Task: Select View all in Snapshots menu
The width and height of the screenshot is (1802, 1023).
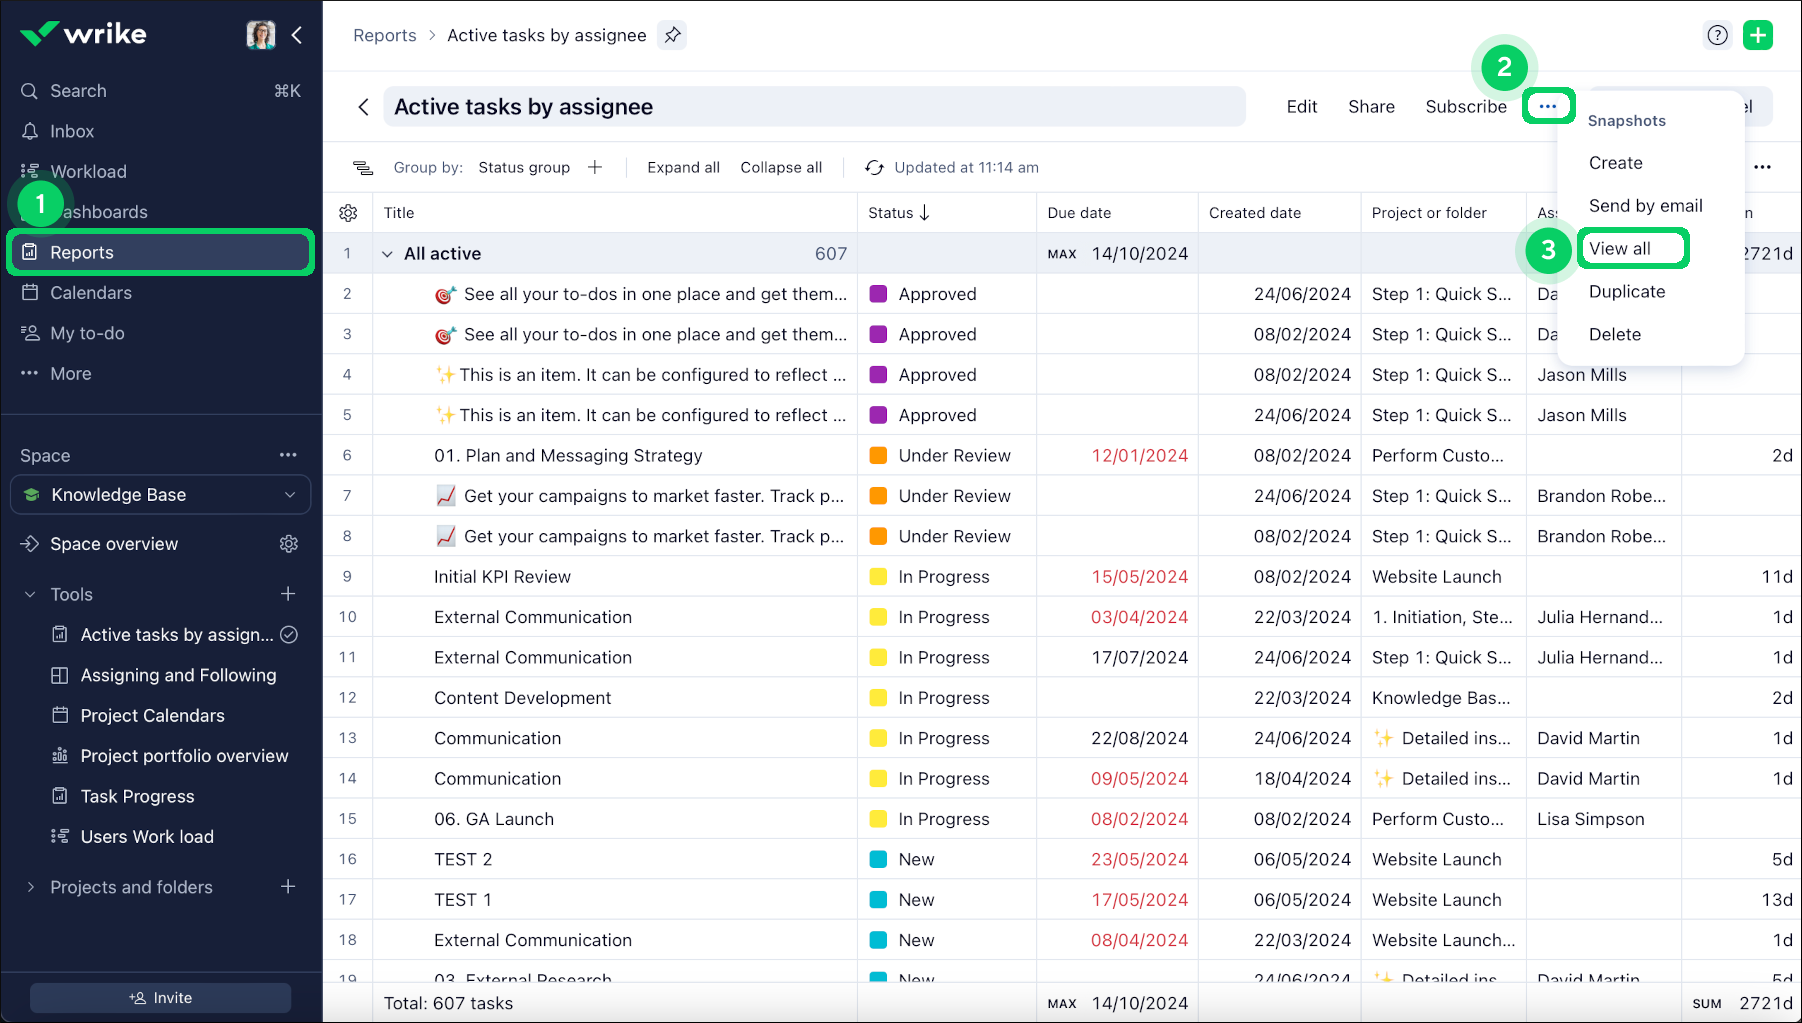Action: tap(1620, 249)
